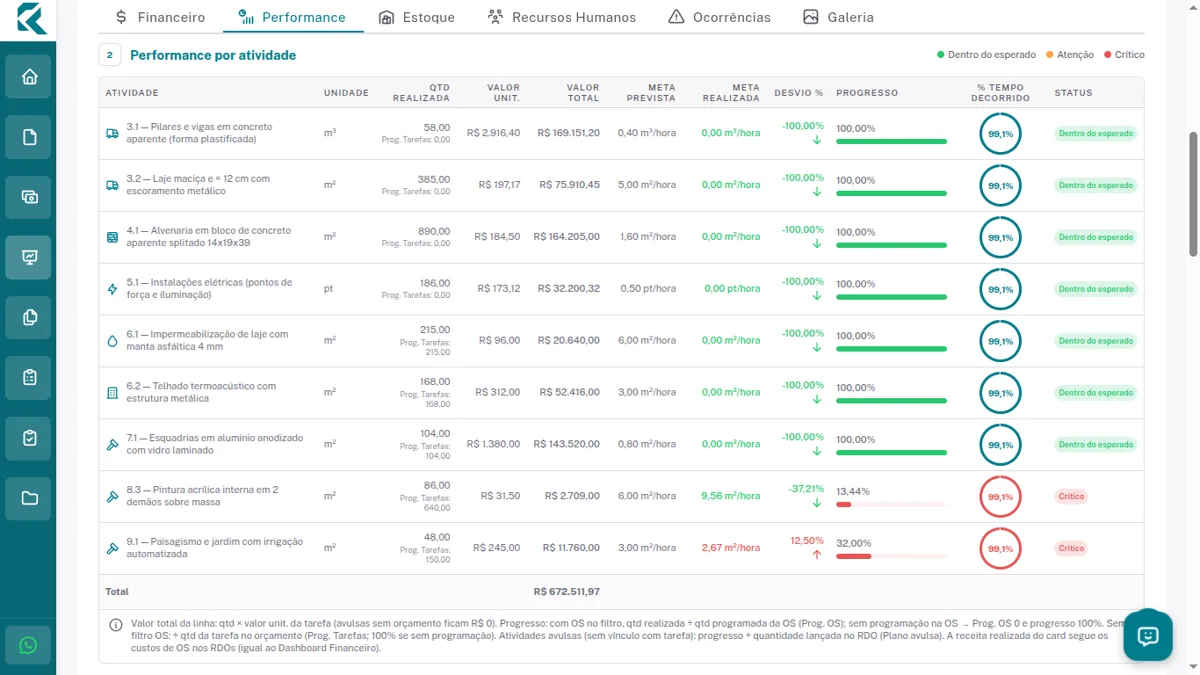Click the folder icon in sidebar
The image size is (1200, 675).
point(28,497)
